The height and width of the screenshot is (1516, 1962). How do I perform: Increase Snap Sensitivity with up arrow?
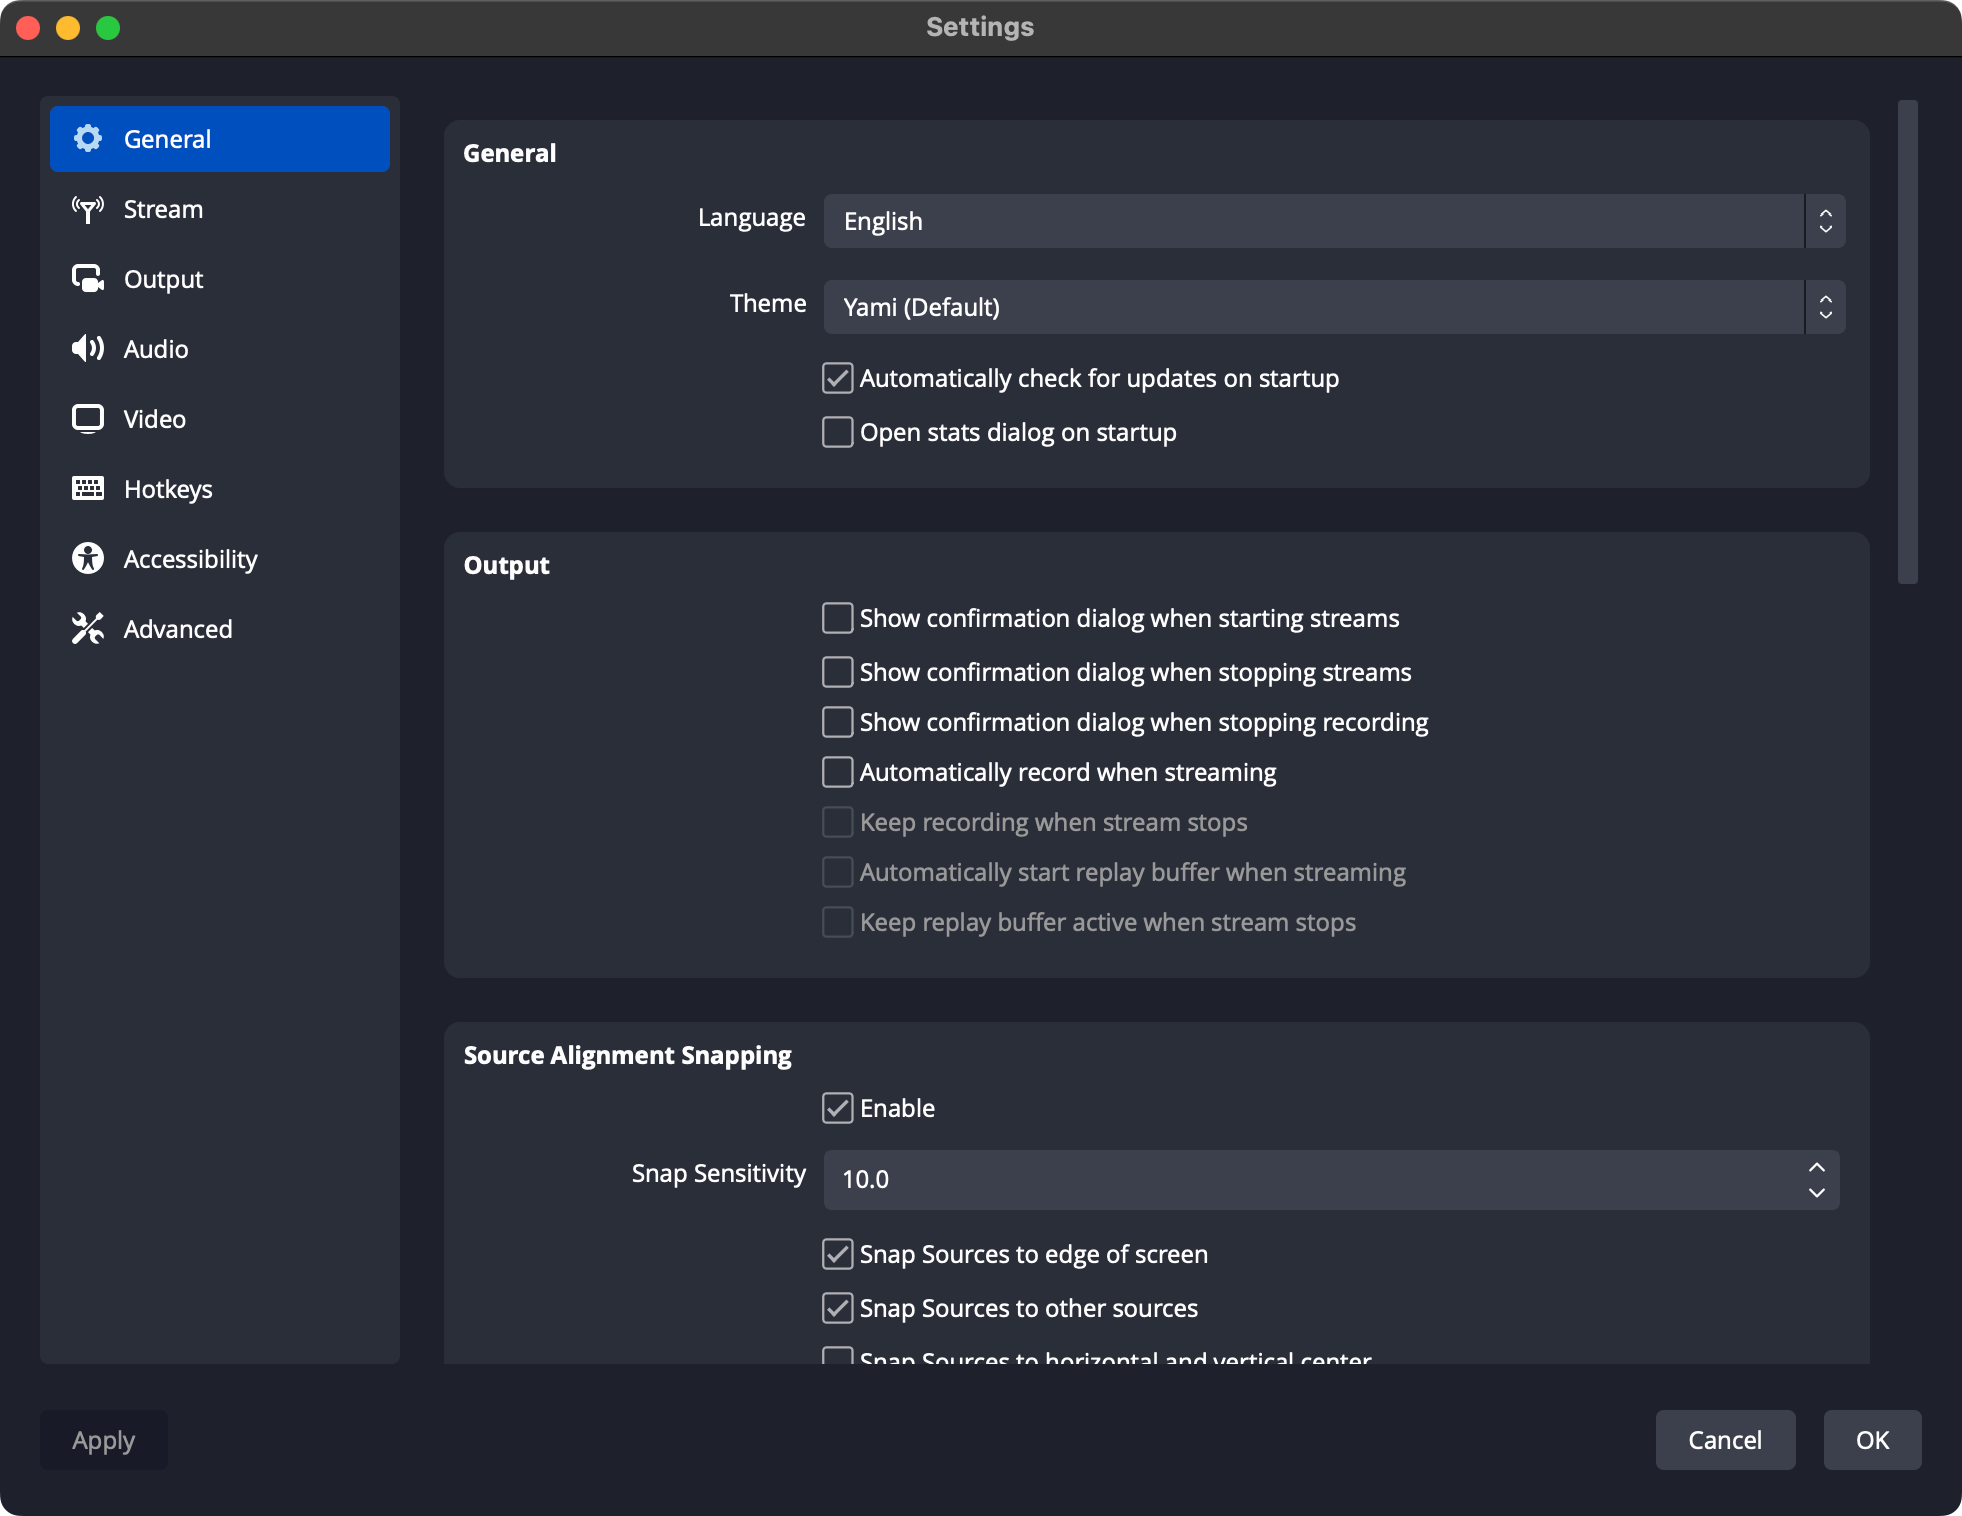(1818, 1166)
